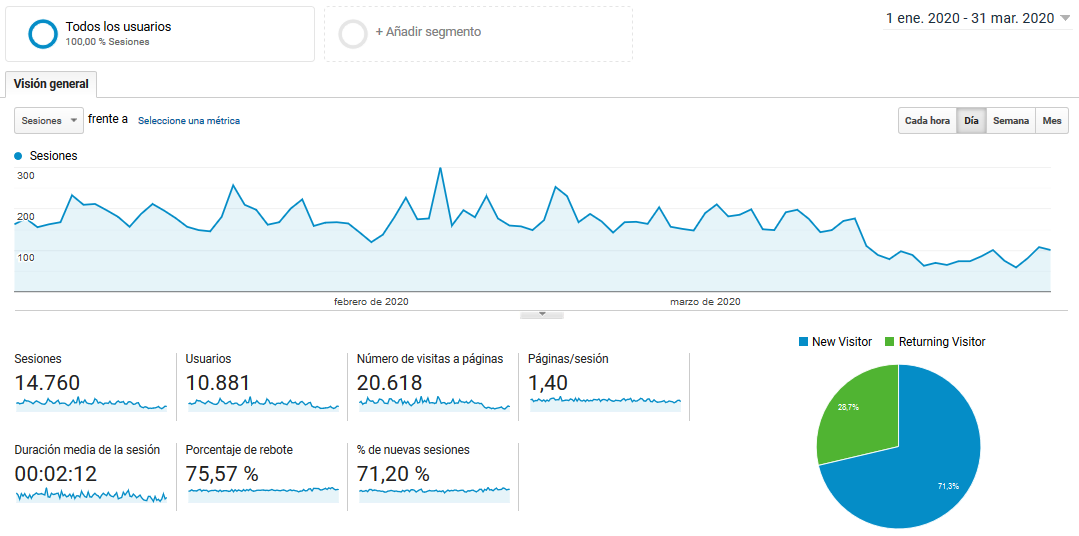
Task: Click the Seleccione una métrica link
Action: [189, 120]
